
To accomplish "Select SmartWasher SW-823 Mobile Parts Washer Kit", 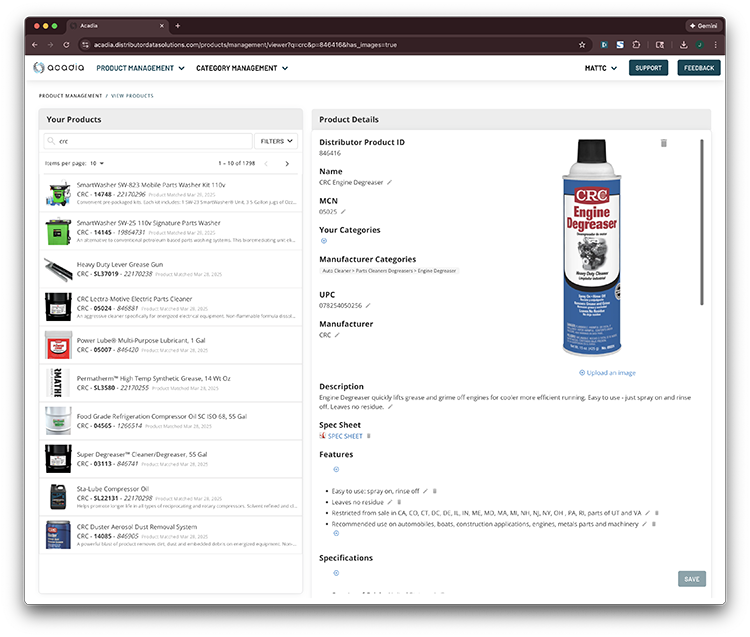I will coord(171,193).
